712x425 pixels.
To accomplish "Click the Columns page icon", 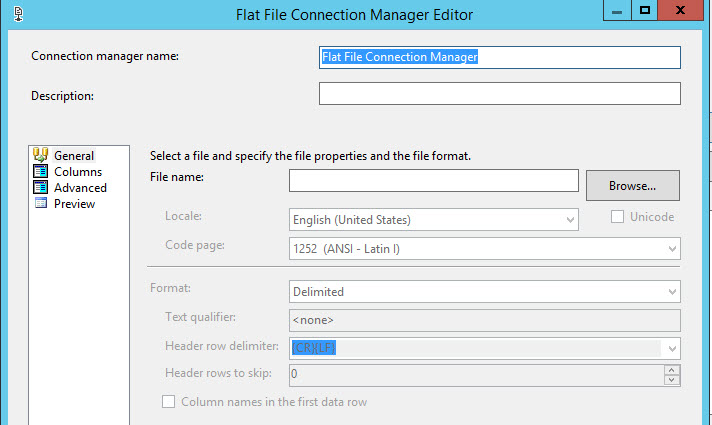I will (41, 171).
